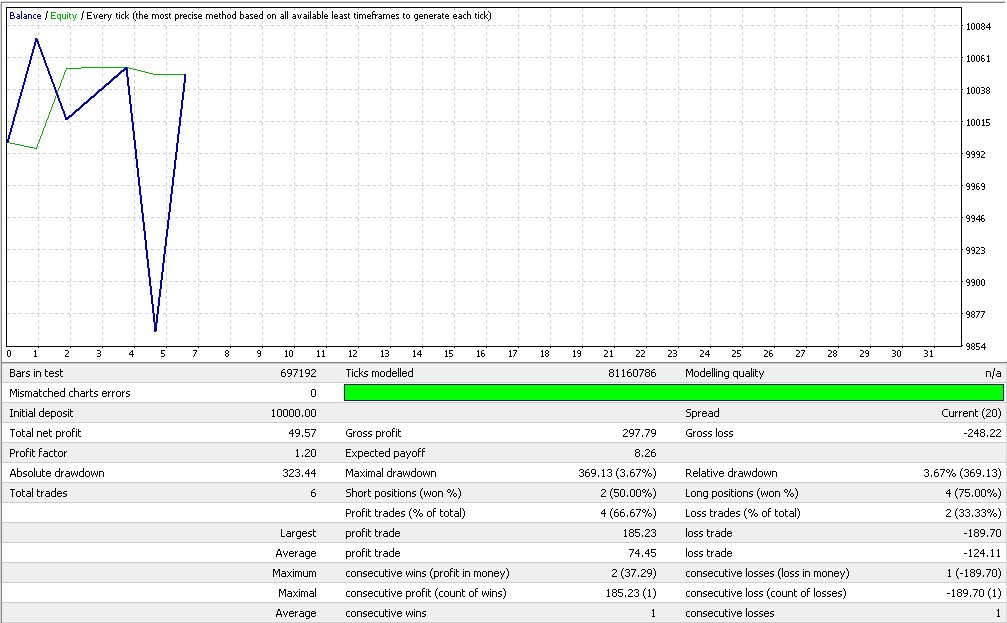This screenshot has height=623, width=1007.
Task: Click the blue Balance legend label
Action: point(25,16)
